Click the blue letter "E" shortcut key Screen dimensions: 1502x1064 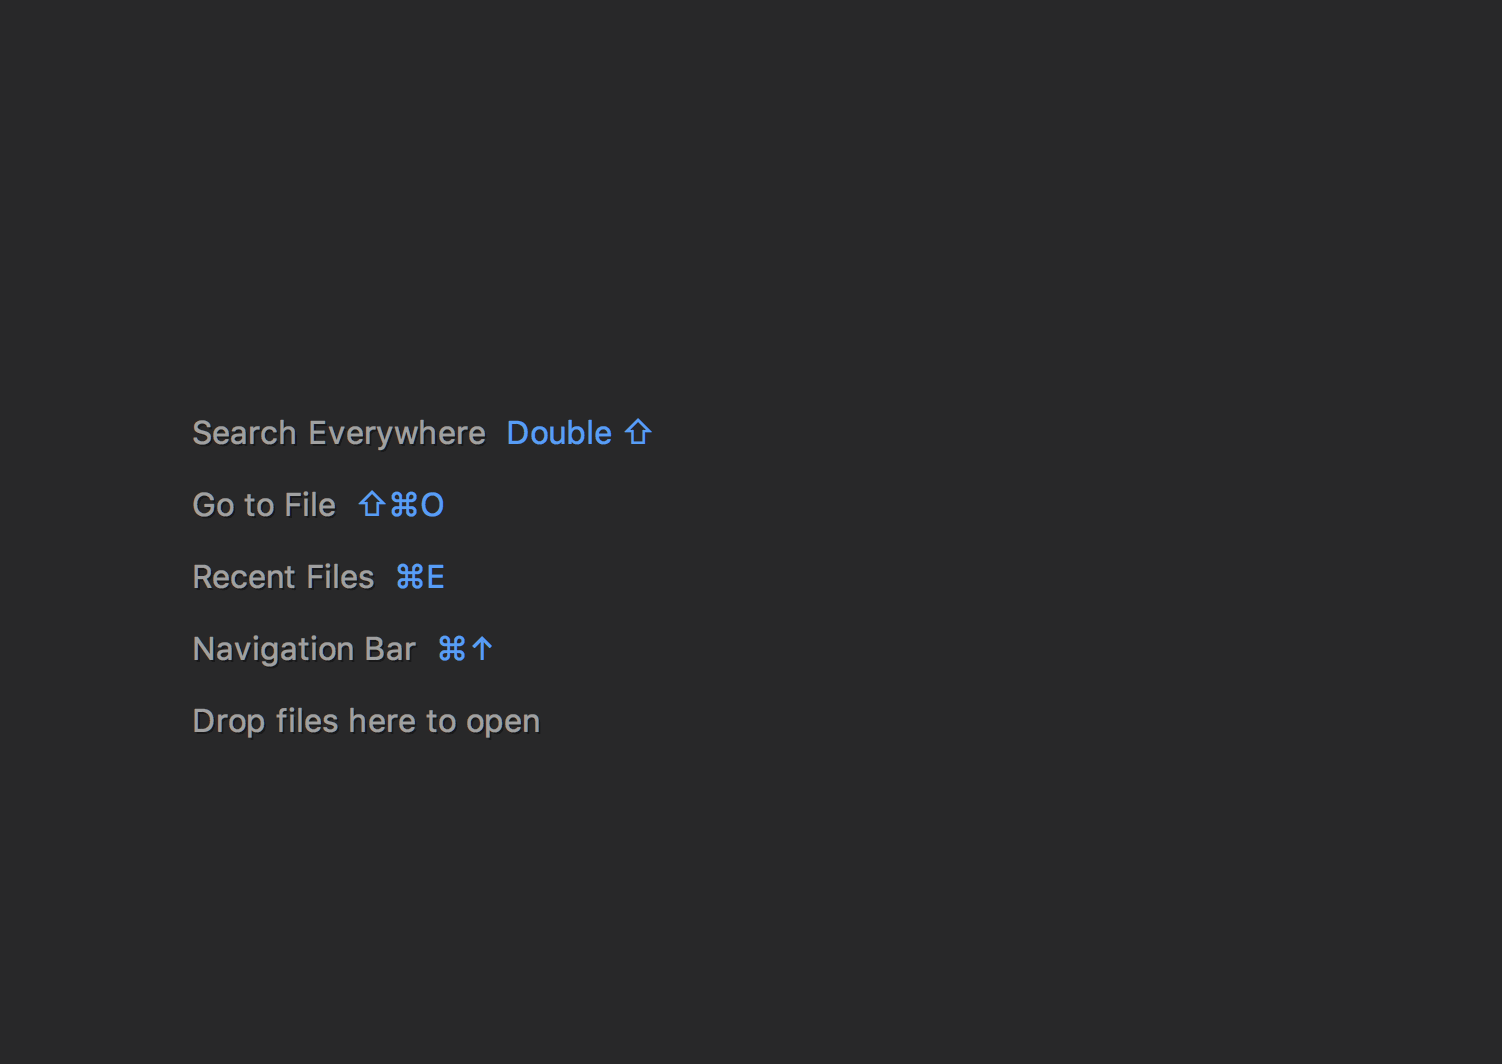(435, 577)
